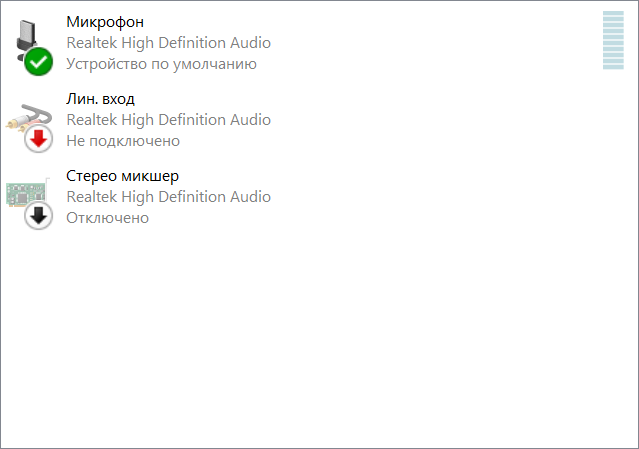Select the Лин. вход device name
The image size is (639, 449).
click(x=100, y=98)
